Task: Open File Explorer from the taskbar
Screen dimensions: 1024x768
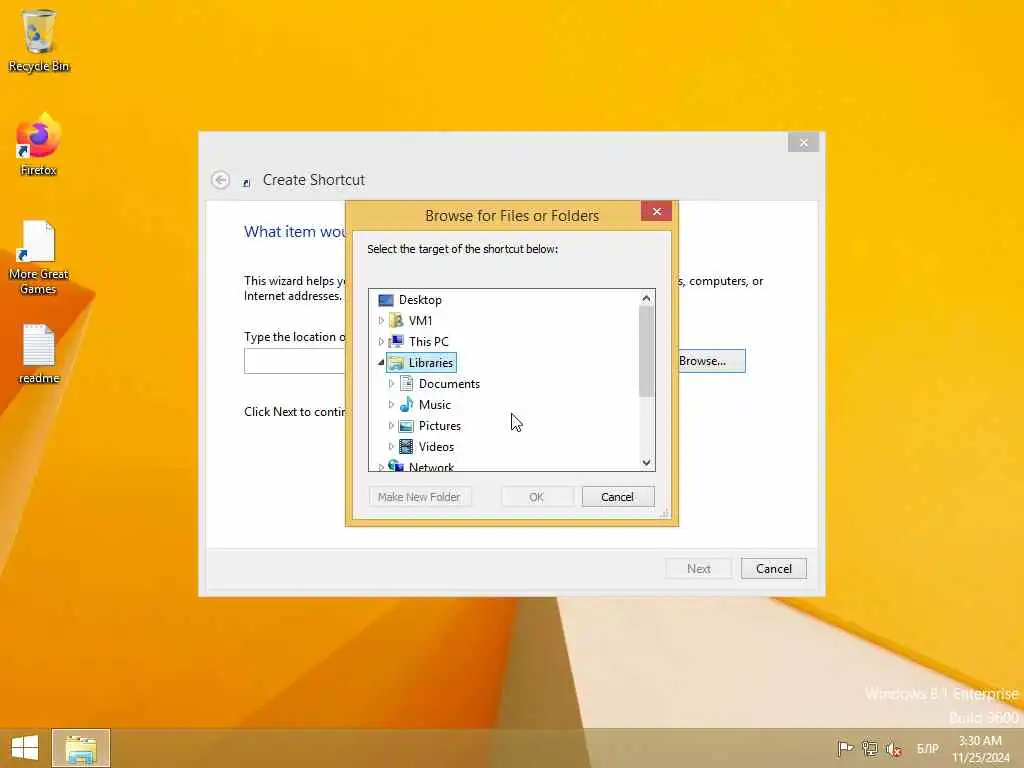Action: [x=81, y=748]
